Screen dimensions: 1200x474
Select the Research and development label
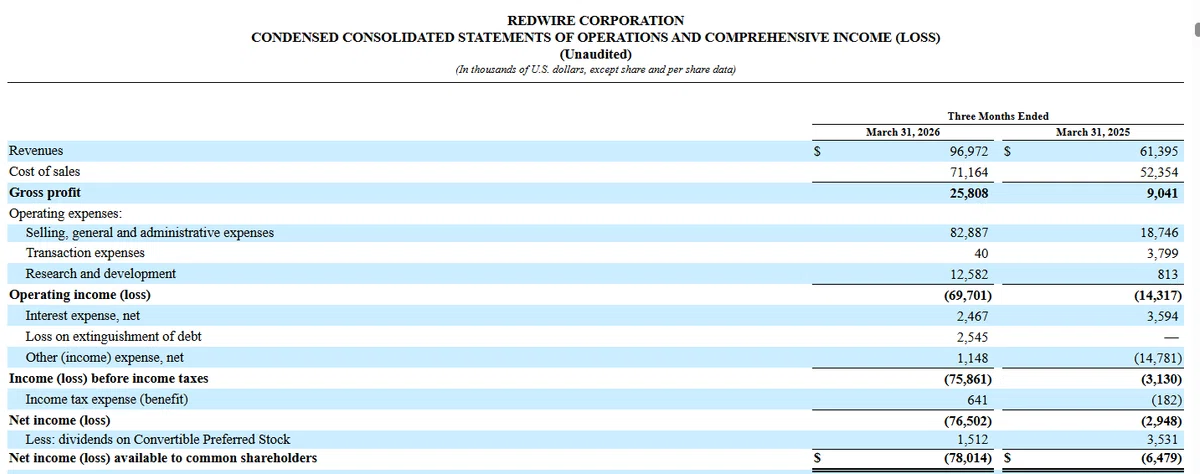coord(101,274)
